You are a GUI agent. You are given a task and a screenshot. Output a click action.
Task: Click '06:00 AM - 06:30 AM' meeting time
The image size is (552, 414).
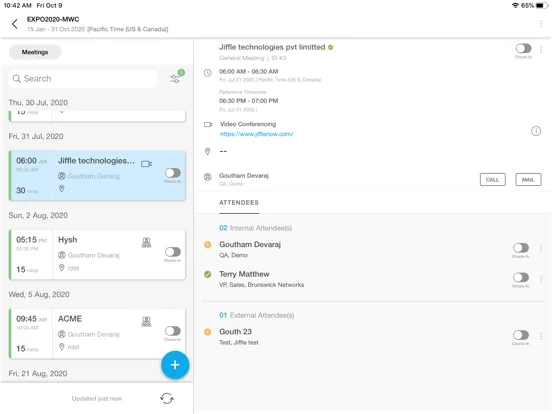coord(249,71)
